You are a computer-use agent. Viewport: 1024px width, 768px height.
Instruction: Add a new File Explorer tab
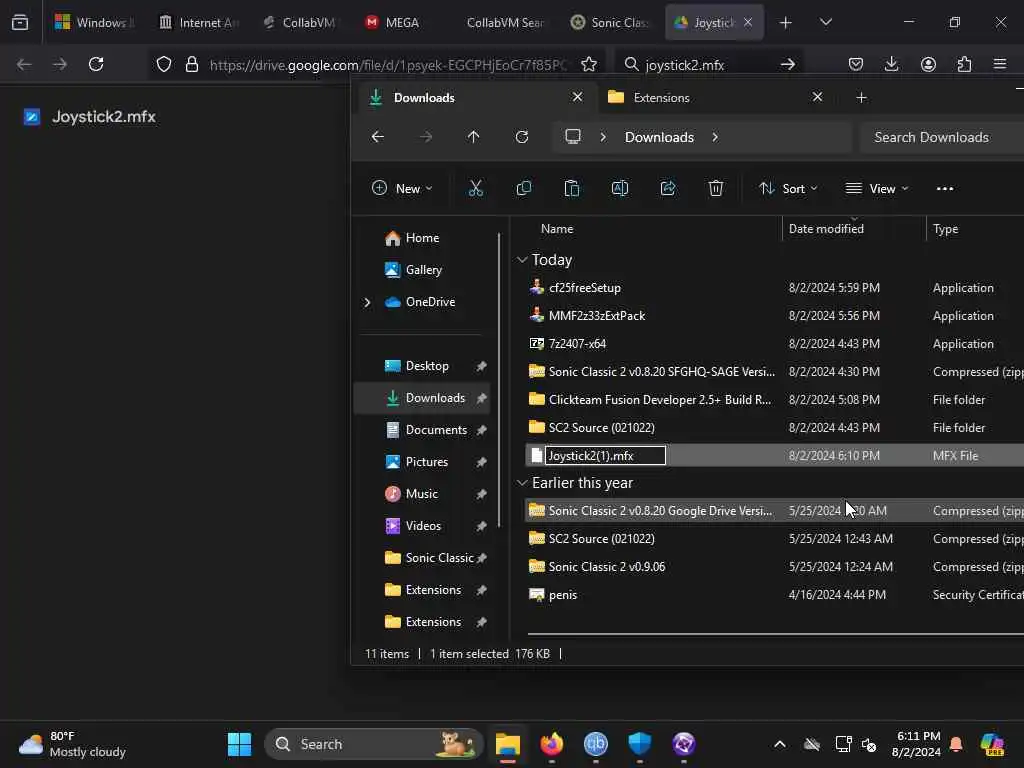(x=861, y=97)
